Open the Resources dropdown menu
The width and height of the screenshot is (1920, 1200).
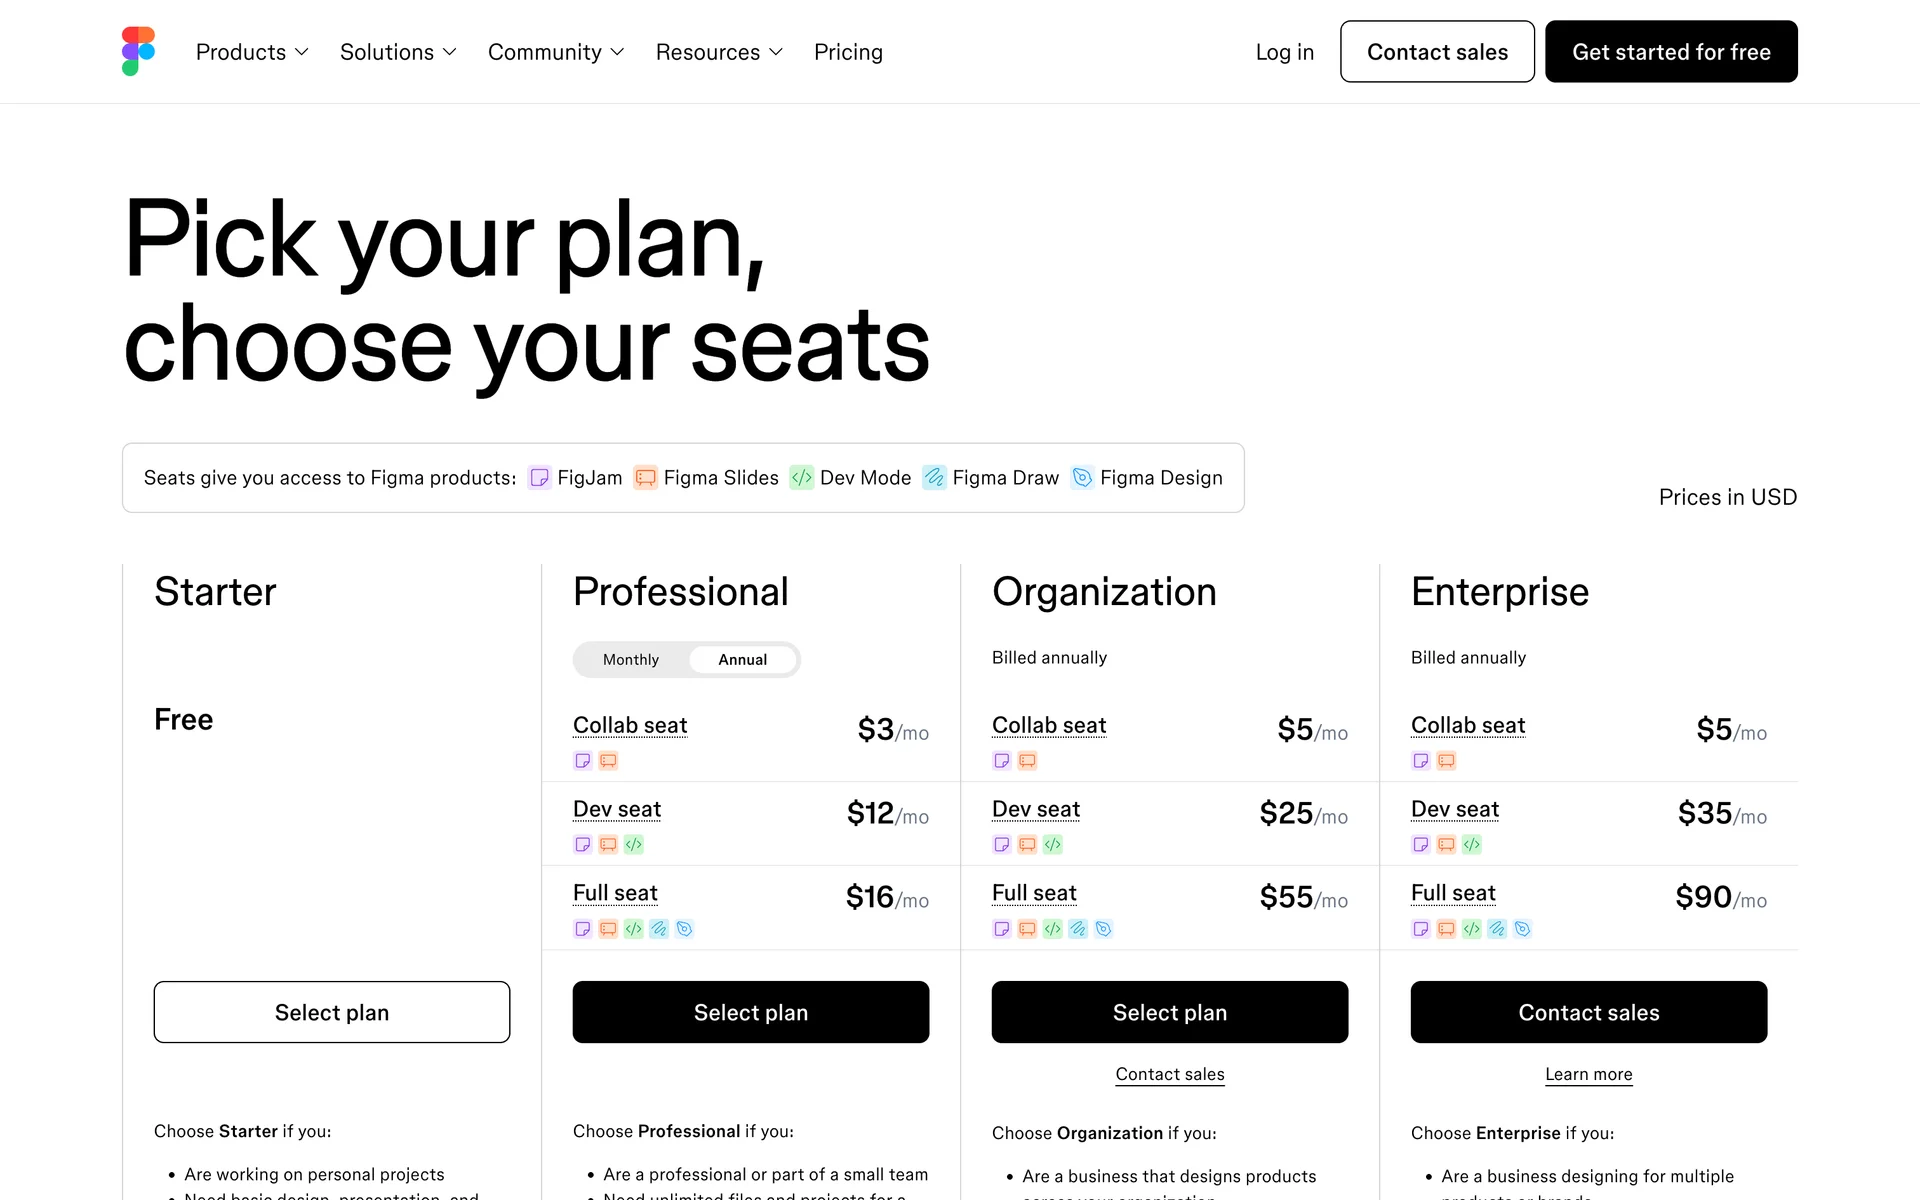[719, 52]
